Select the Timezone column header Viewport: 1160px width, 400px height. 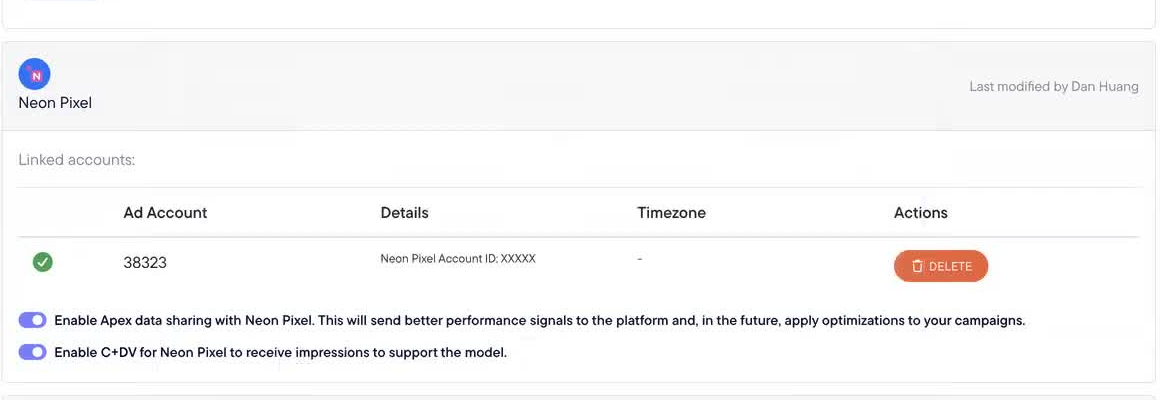point(671,213)
